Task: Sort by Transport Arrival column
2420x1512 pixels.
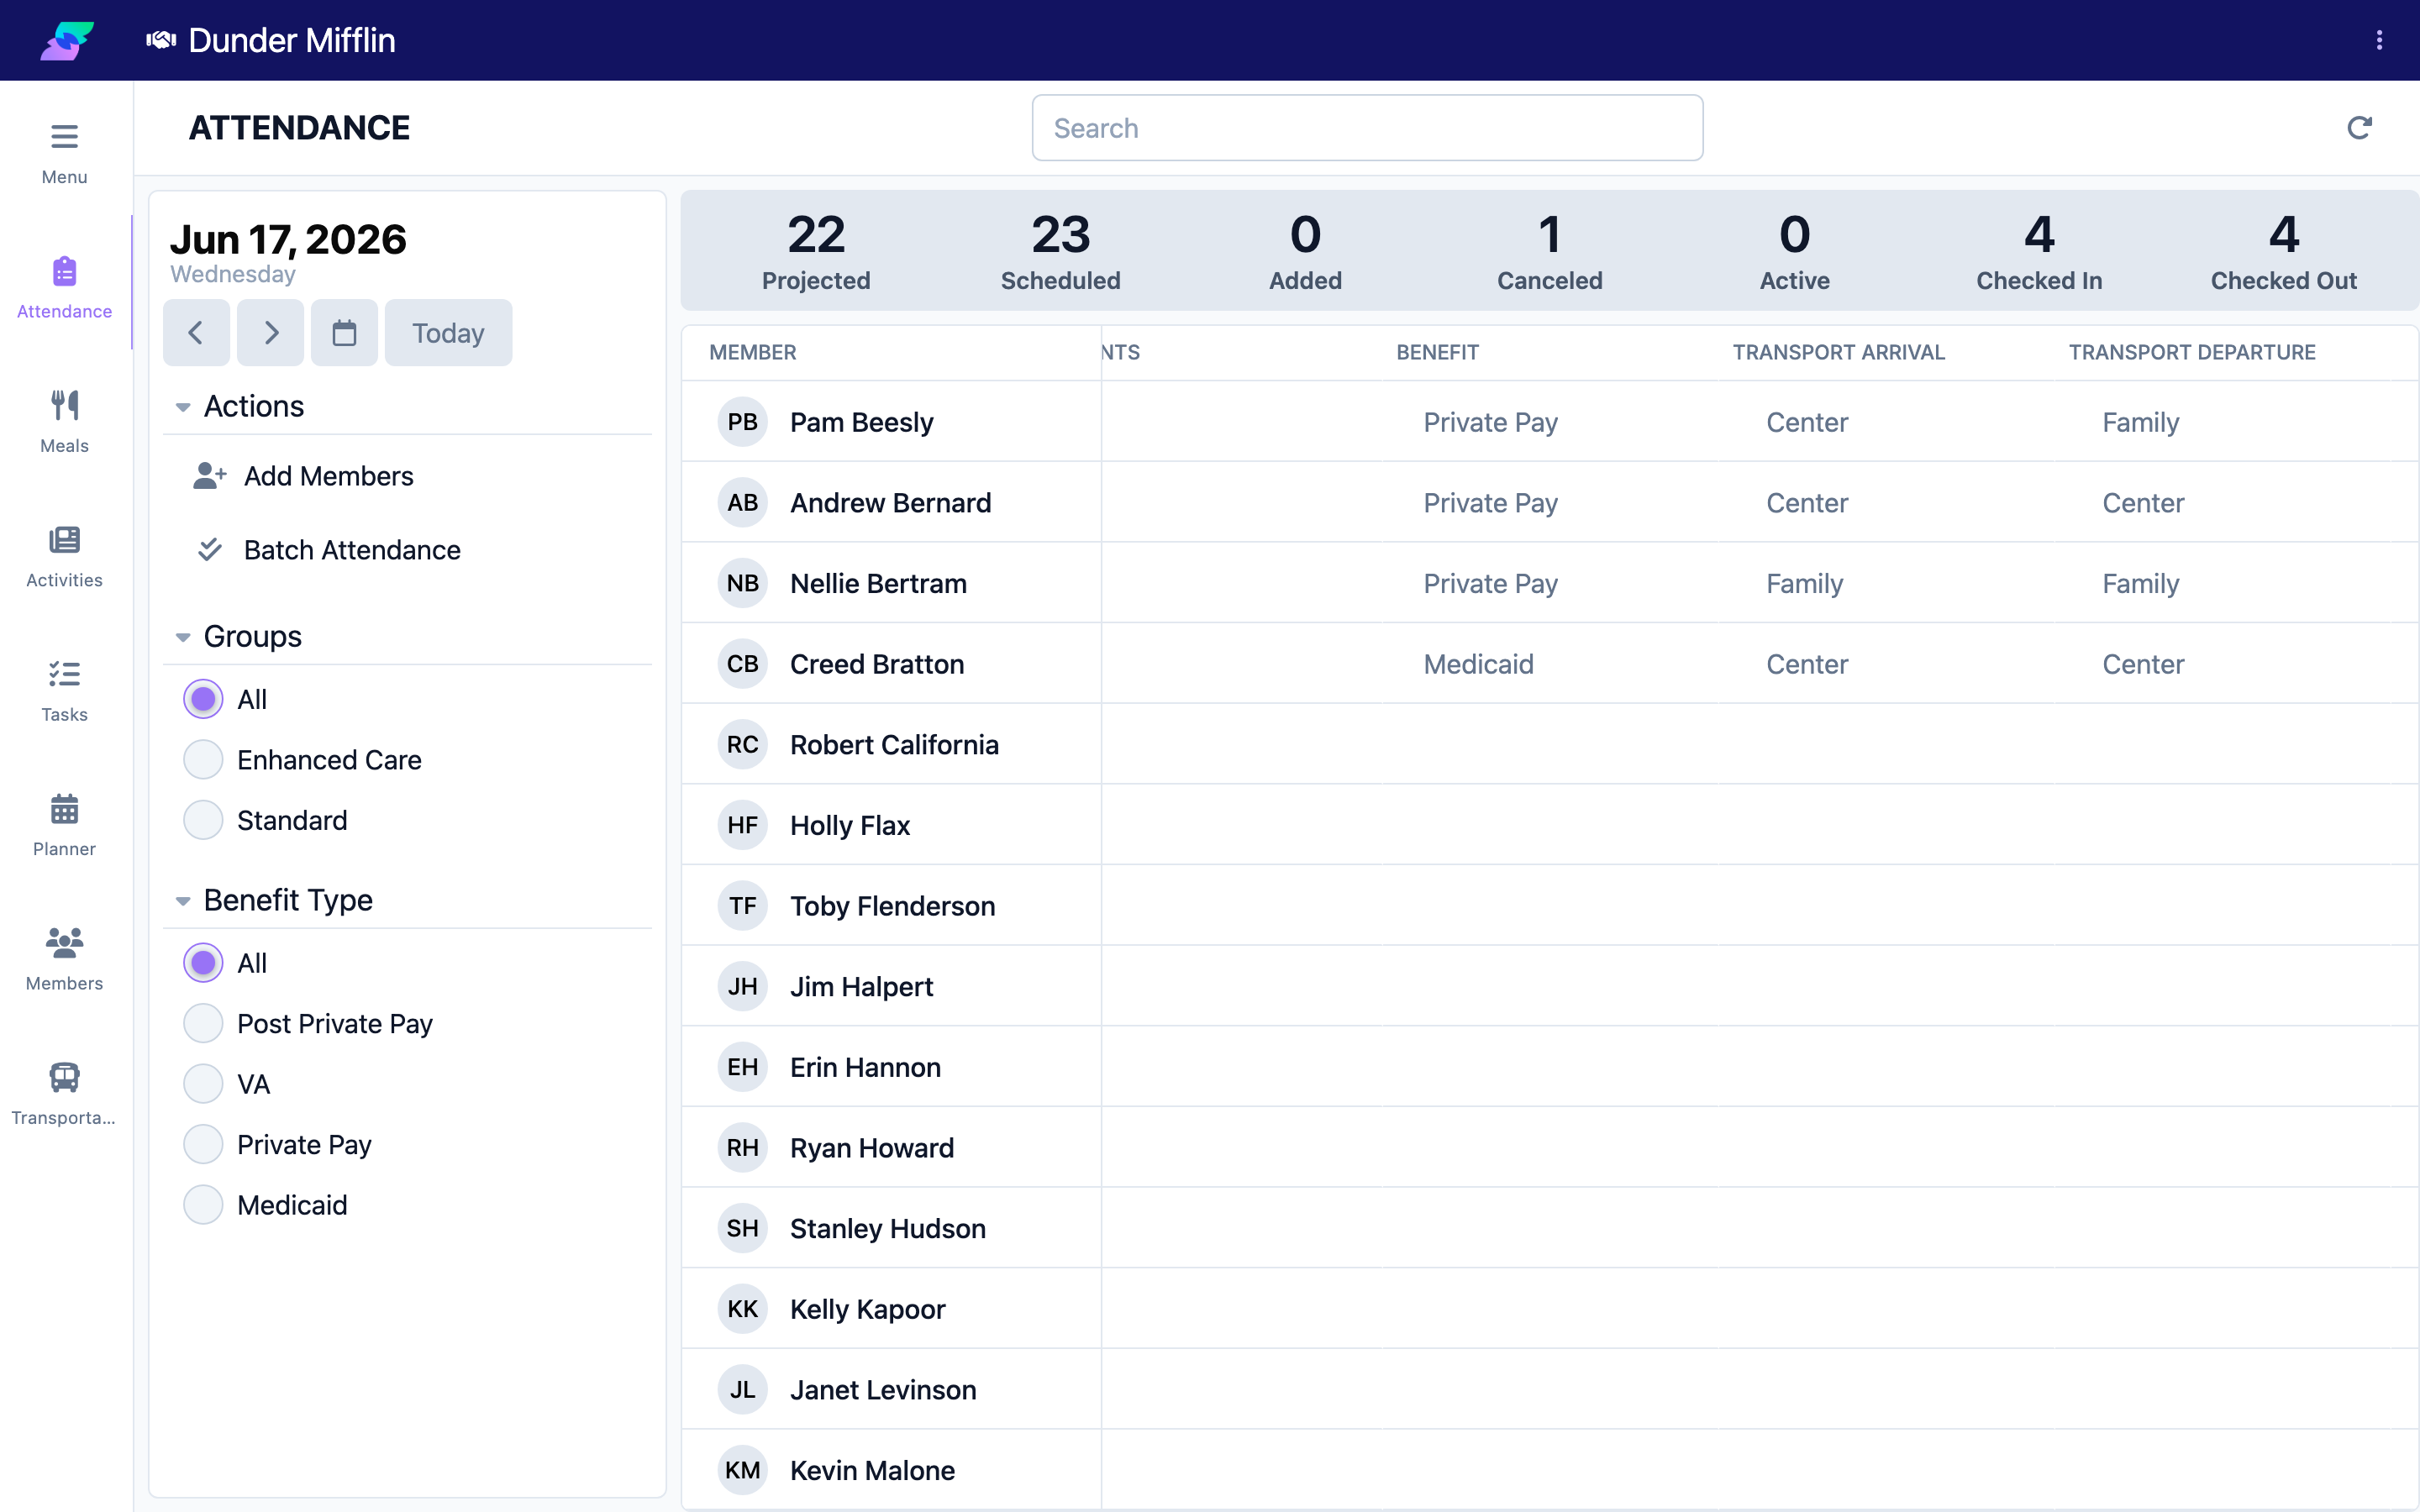Action: click(x=1838, y=352)
